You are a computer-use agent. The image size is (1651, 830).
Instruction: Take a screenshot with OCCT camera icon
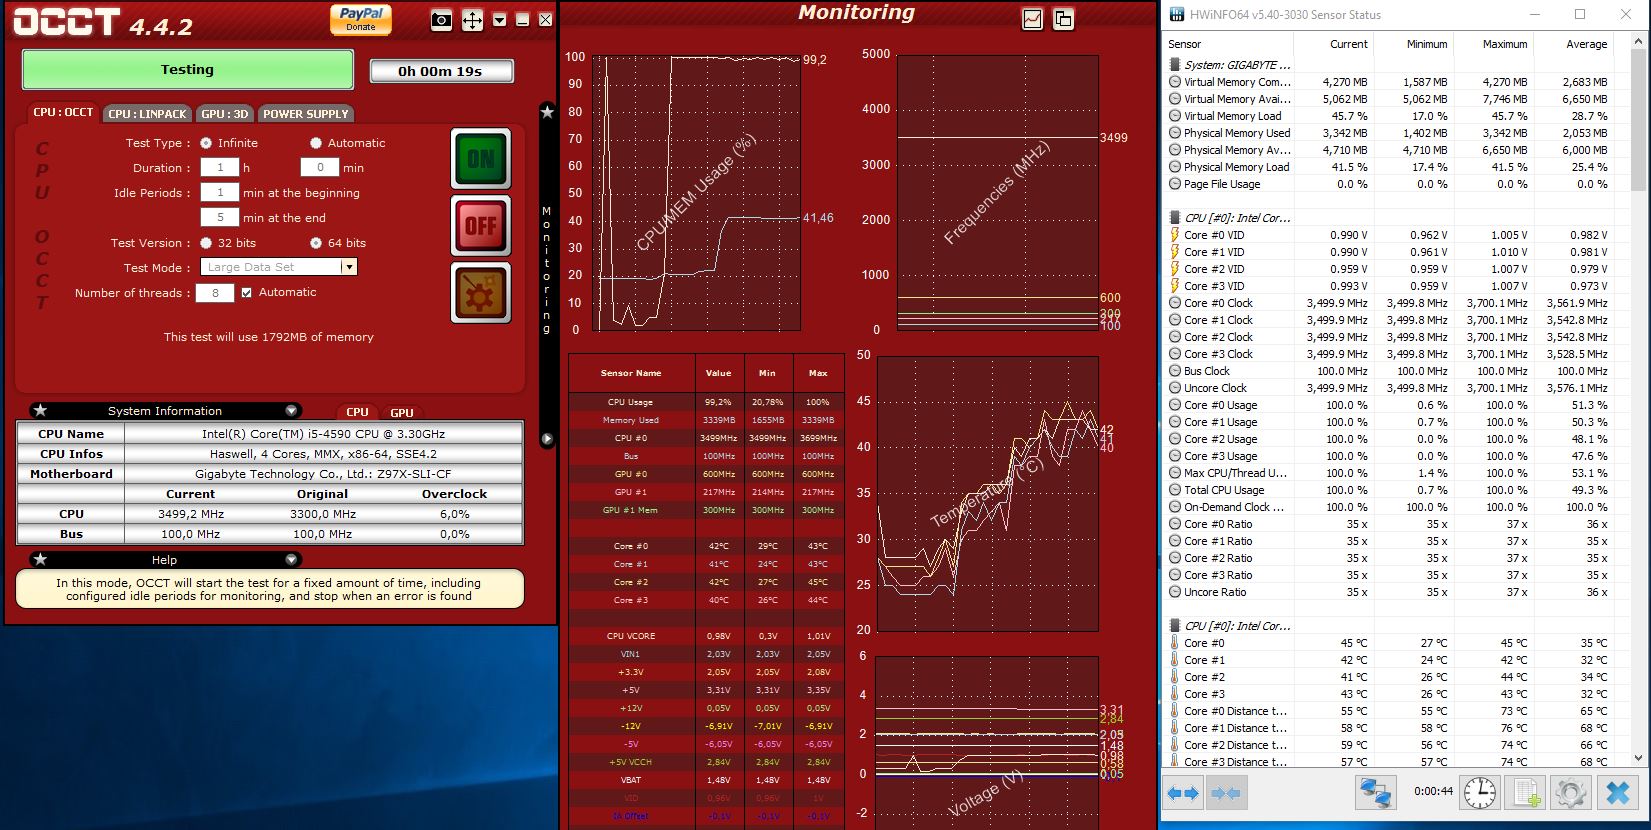click(x=441, y=20)
